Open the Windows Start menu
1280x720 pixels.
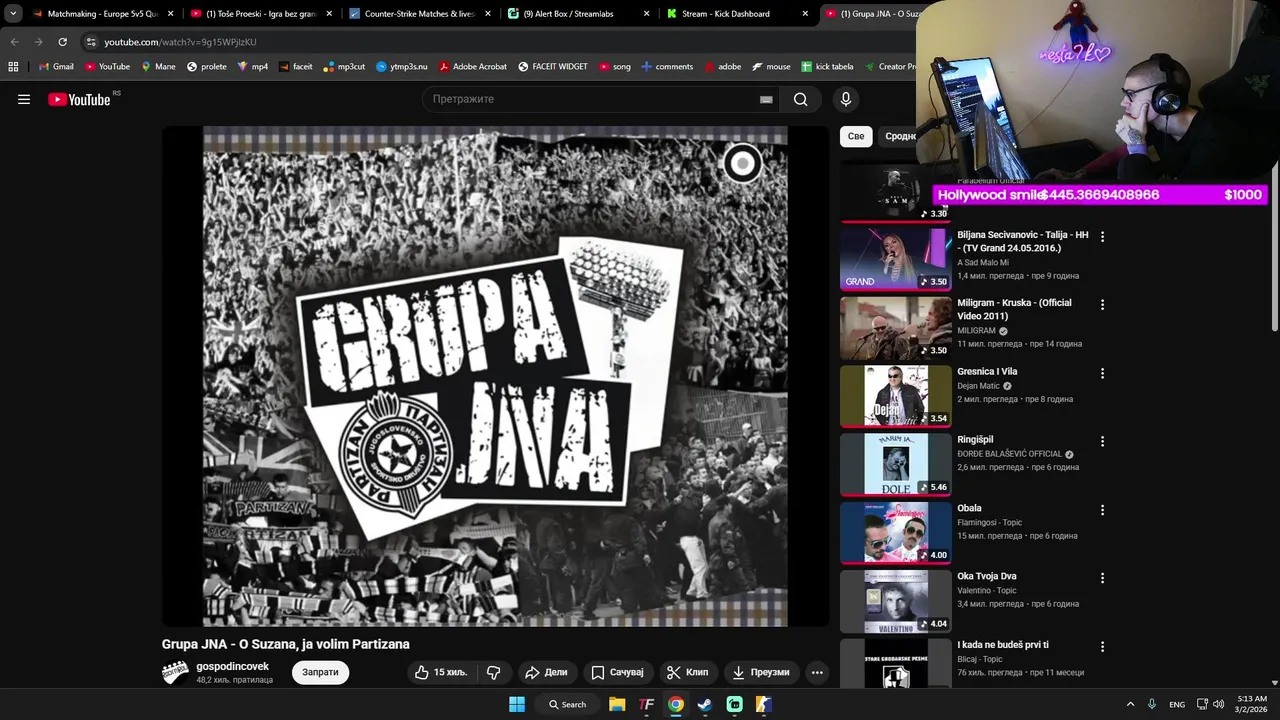pos(517,704)
